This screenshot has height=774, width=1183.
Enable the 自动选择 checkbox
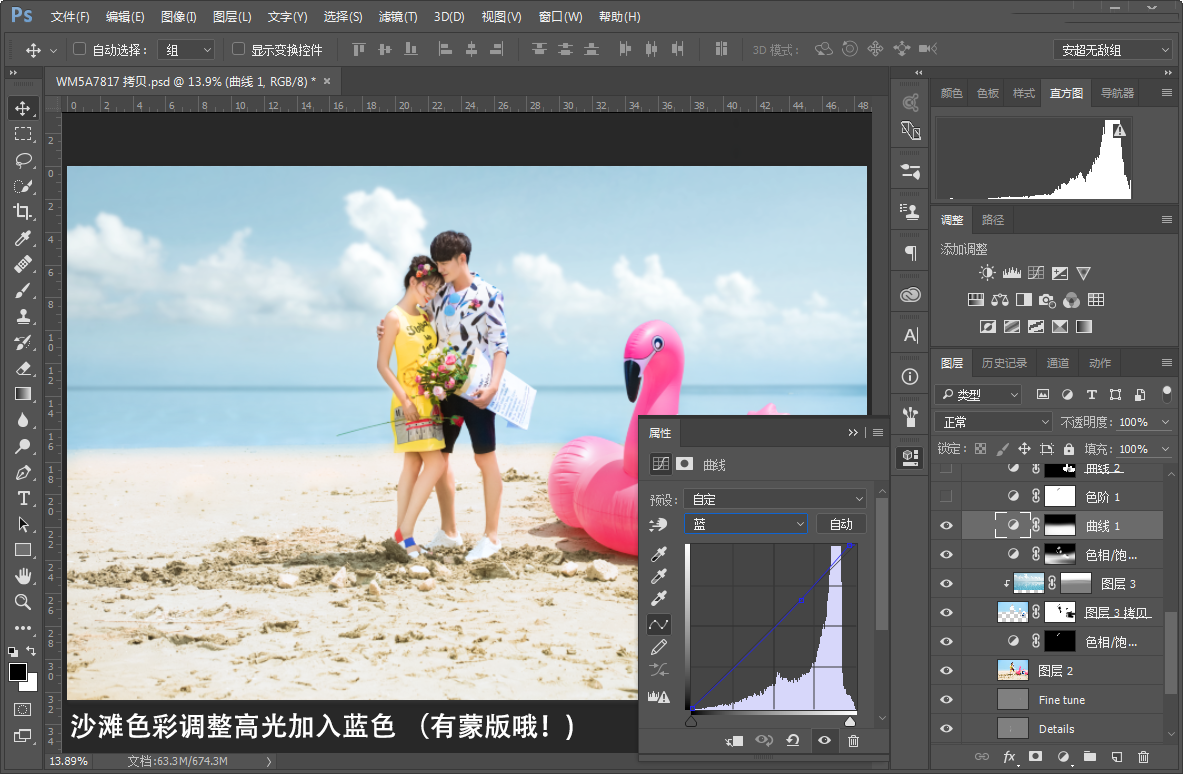(79, 49)
